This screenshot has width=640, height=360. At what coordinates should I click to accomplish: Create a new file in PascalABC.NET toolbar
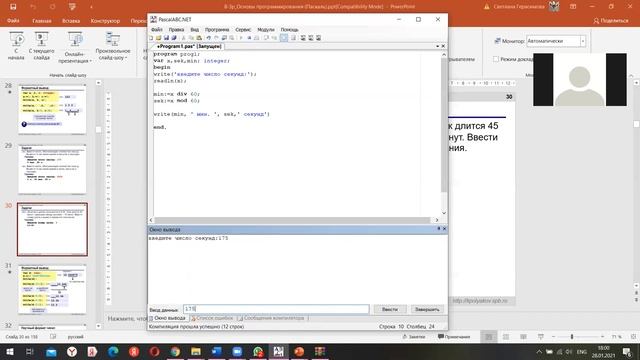click(x=151, y=38)
